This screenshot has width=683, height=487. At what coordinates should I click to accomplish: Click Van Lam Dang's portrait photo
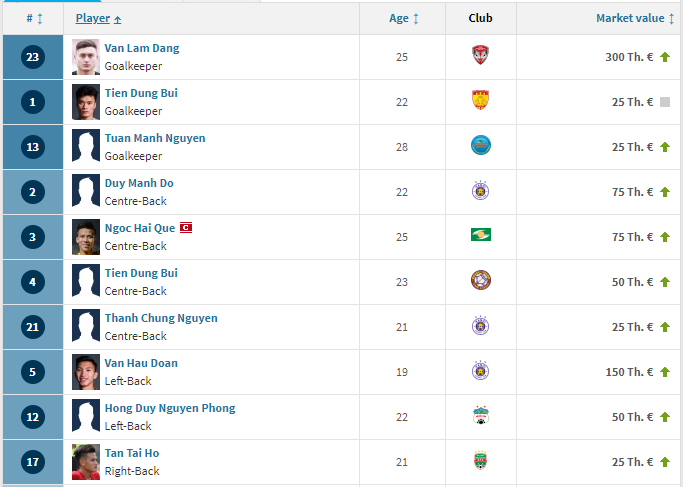[86, 56]
